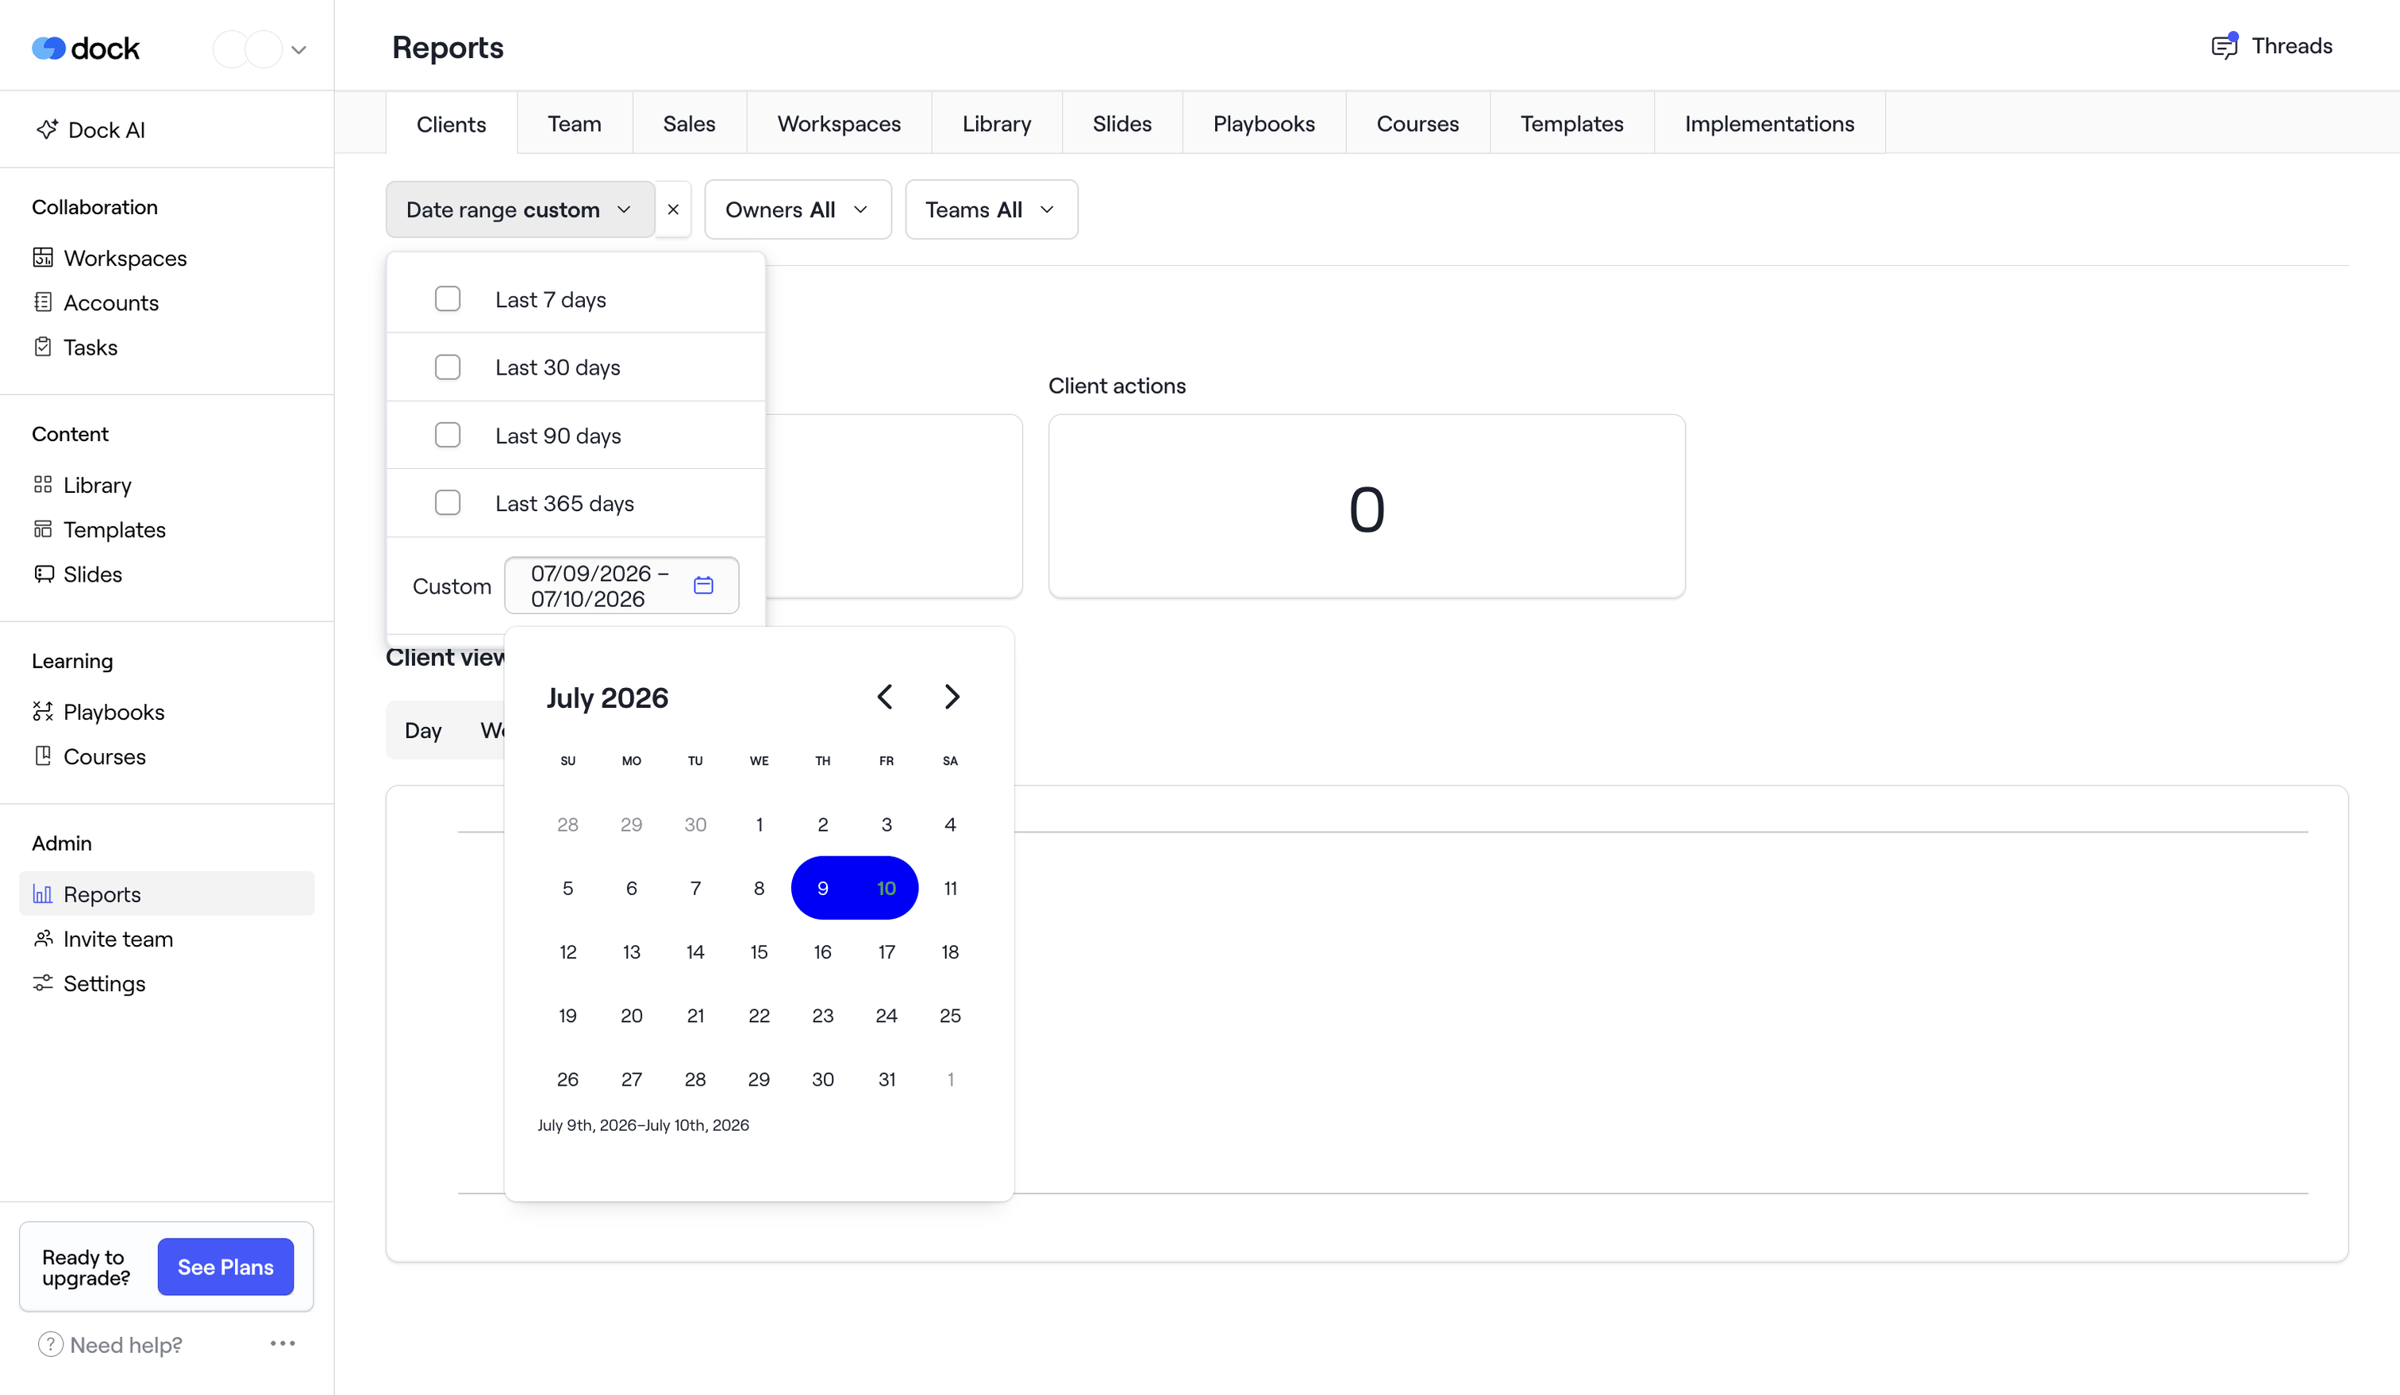Check the Last 365 days box
Viewport: 2400px width, 1395px height.
448,503
